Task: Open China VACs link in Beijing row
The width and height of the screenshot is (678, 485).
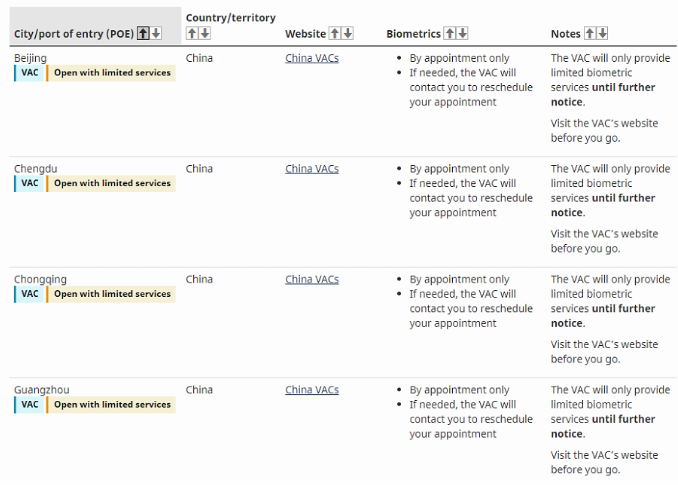Action: click(312, 58)
